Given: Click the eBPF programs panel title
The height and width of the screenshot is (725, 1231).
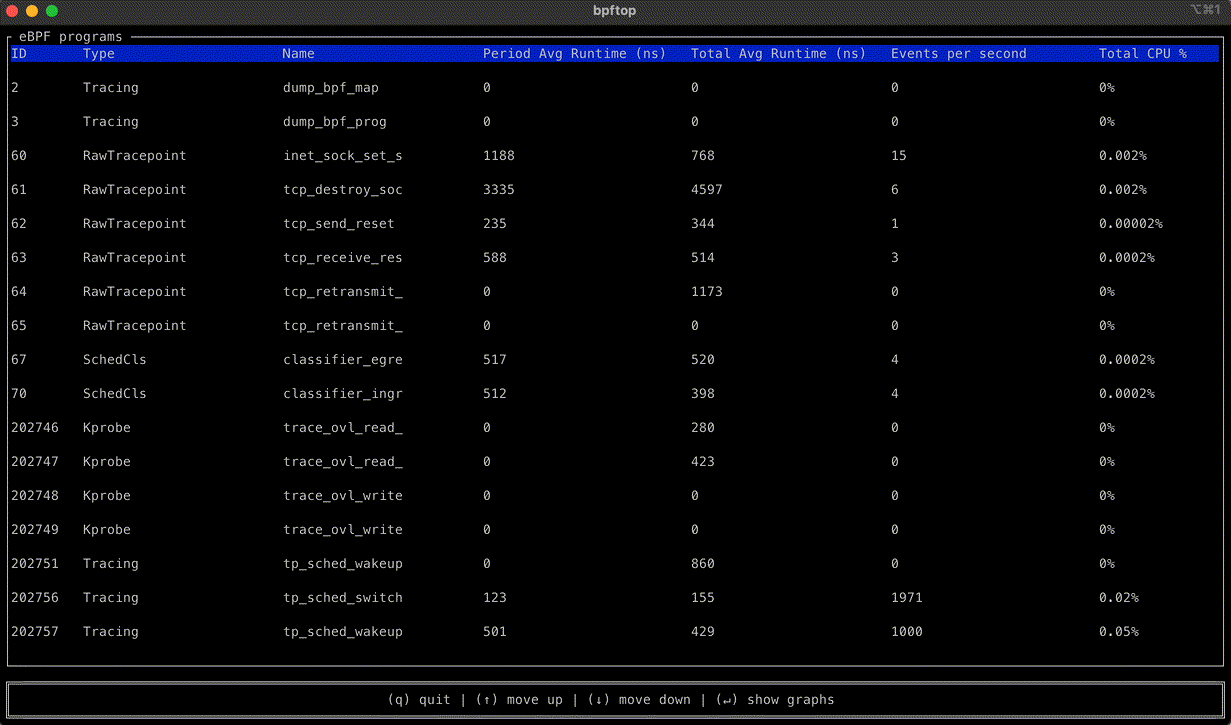Looking at the screenshot, I should pos(71,35).
